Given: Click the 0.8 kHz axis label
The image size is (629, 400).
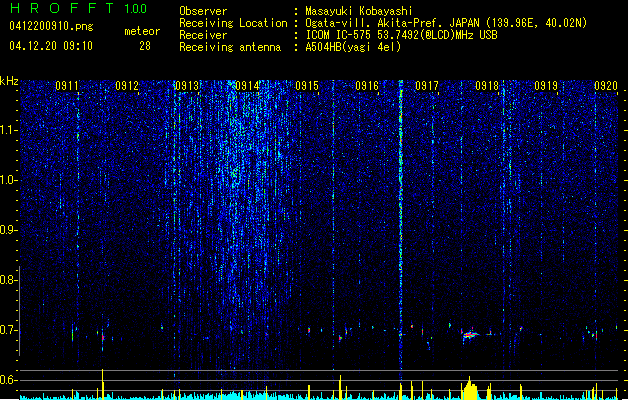Looking at the screenshot, I should [x=8, y=280].
